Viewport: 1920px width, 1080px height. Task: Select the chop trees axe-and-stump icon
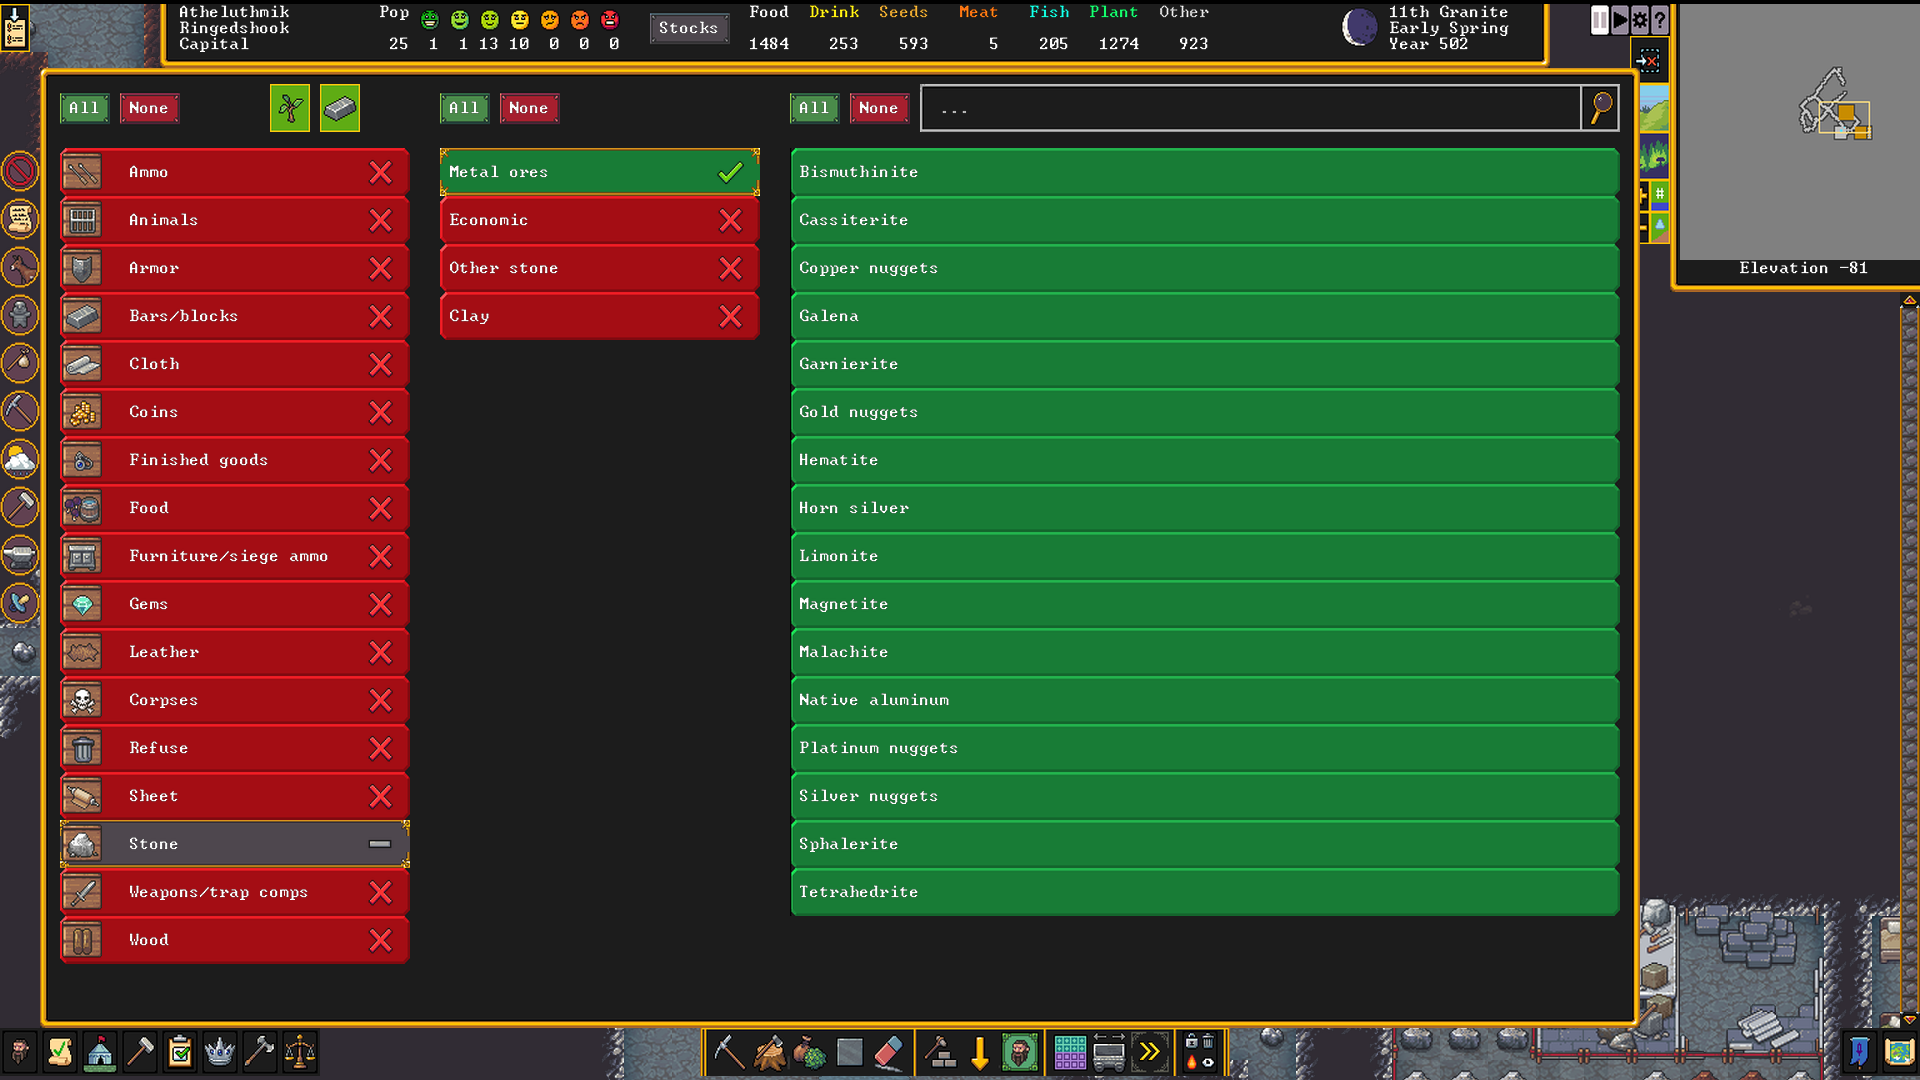[769, 1052]
